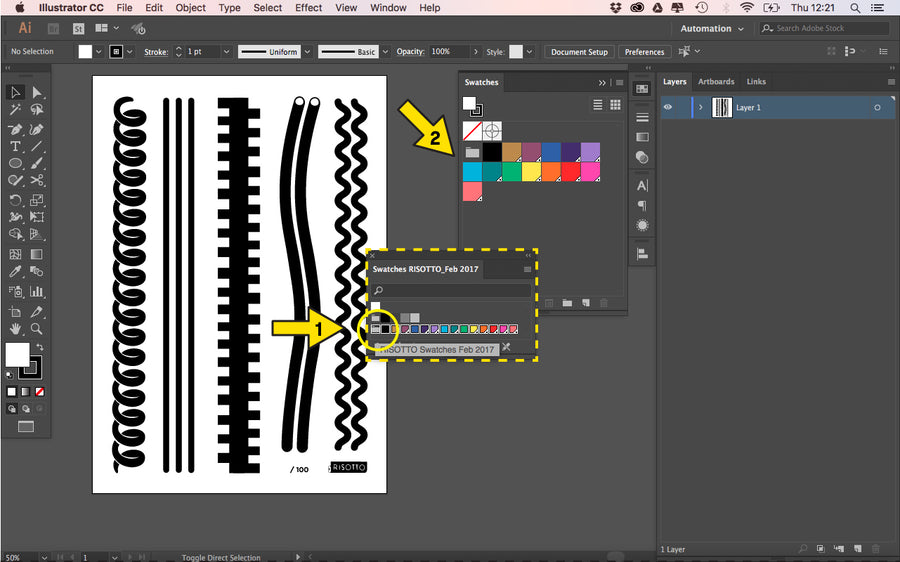
Task: Choose the Hand tool
Action: tap(15, 328)
